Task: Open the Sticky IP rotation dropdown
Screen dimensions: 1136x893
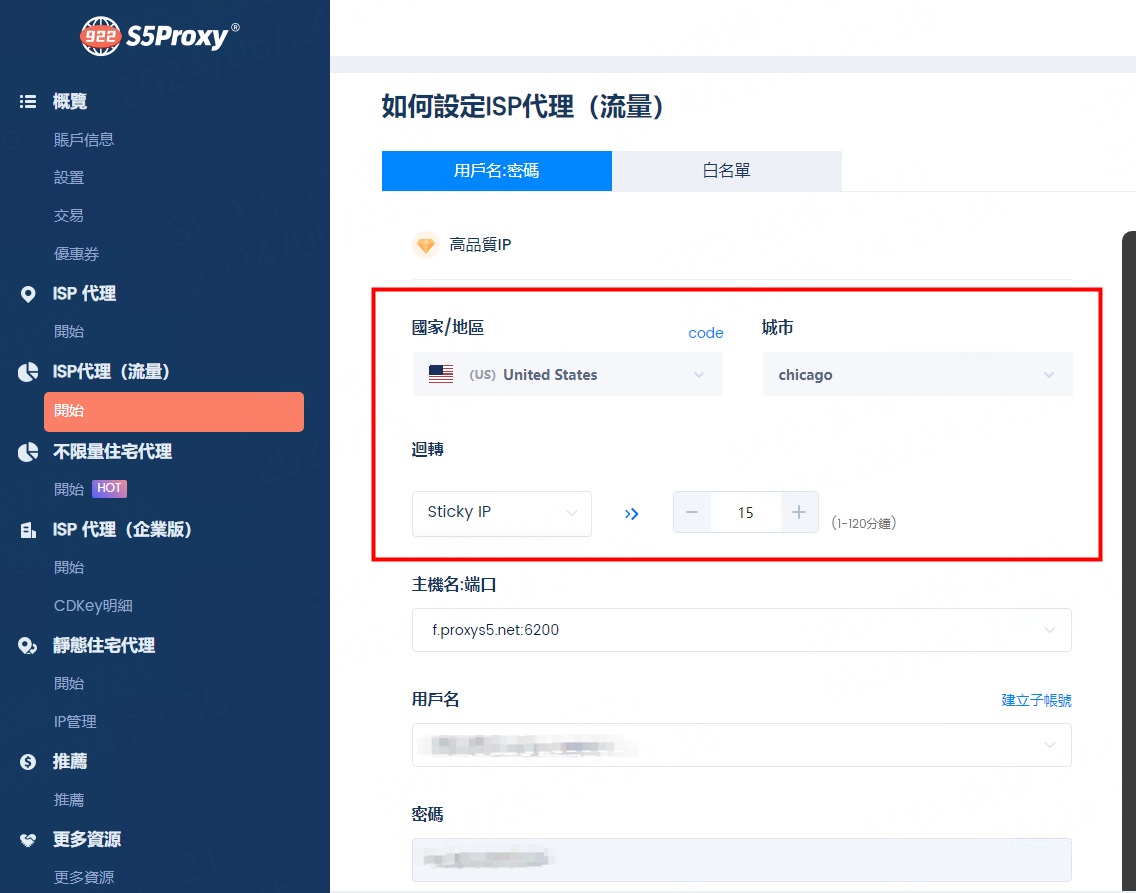Action: click(x=501, y=513)
